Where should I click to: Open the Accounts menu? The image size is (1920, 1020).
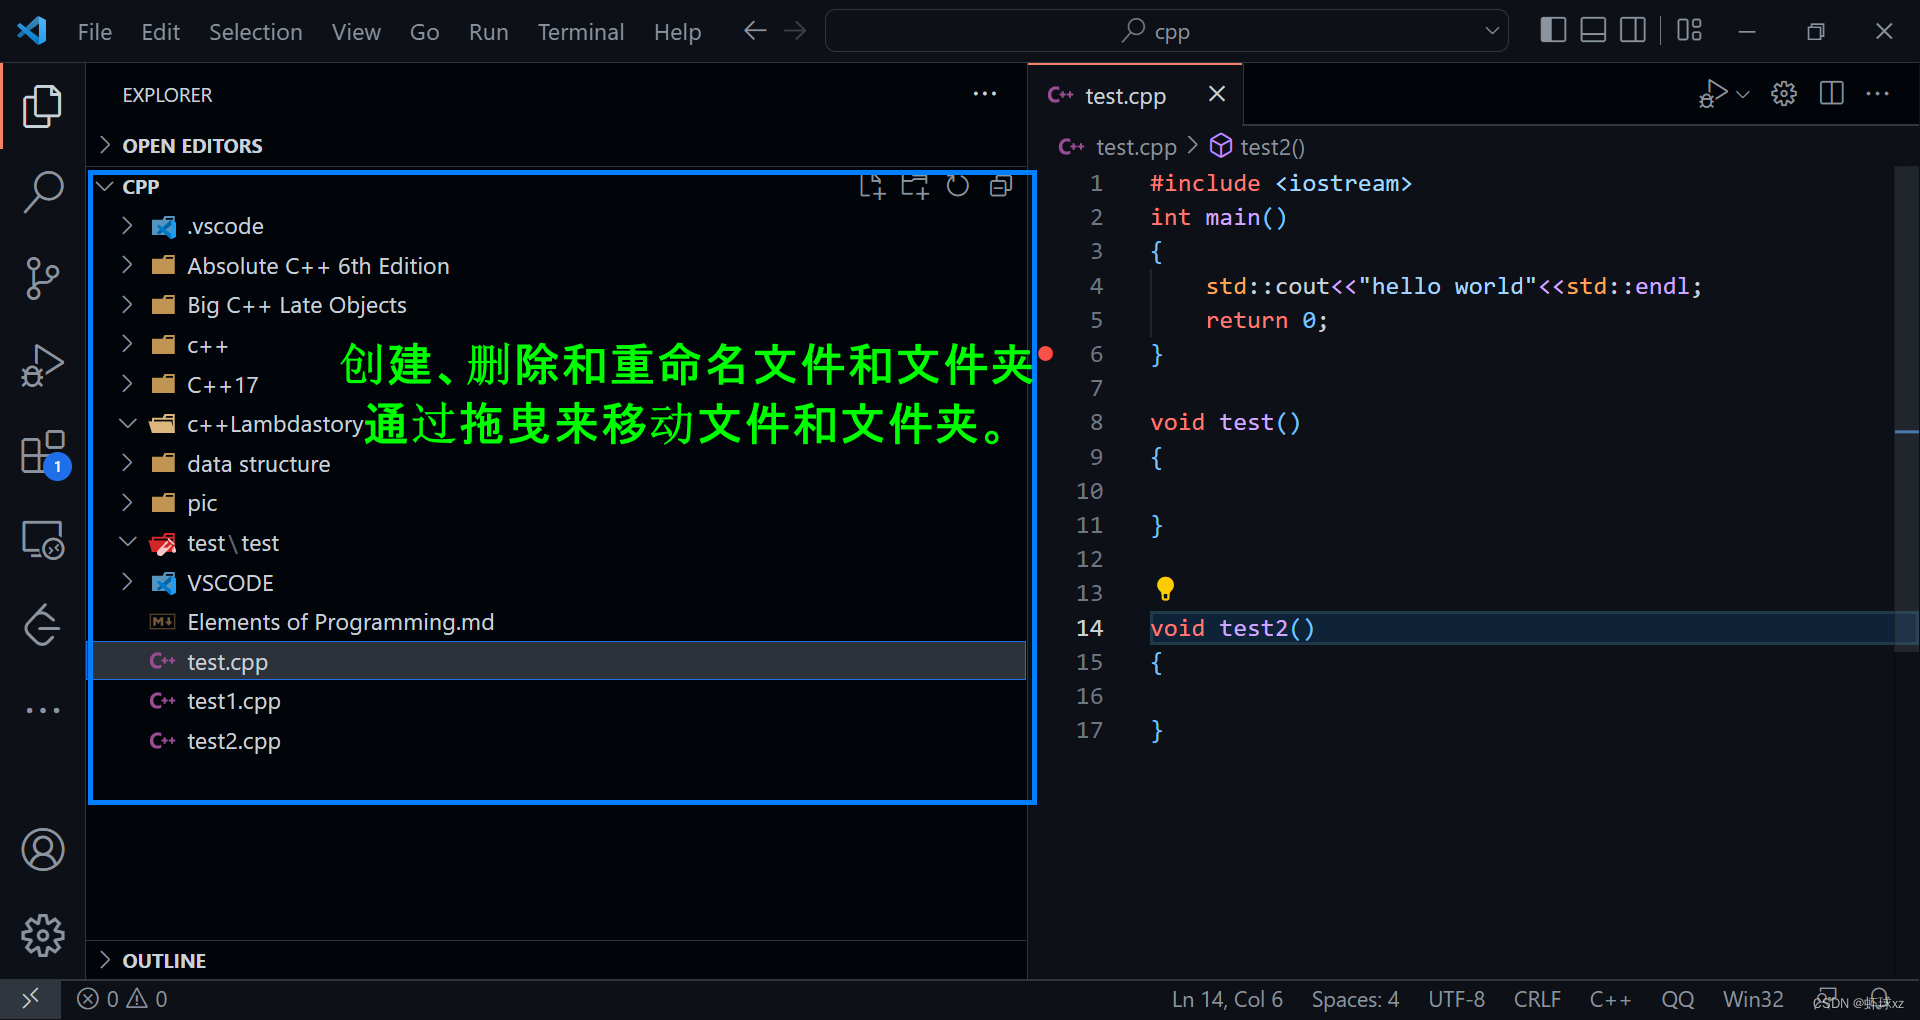[42, 850]
